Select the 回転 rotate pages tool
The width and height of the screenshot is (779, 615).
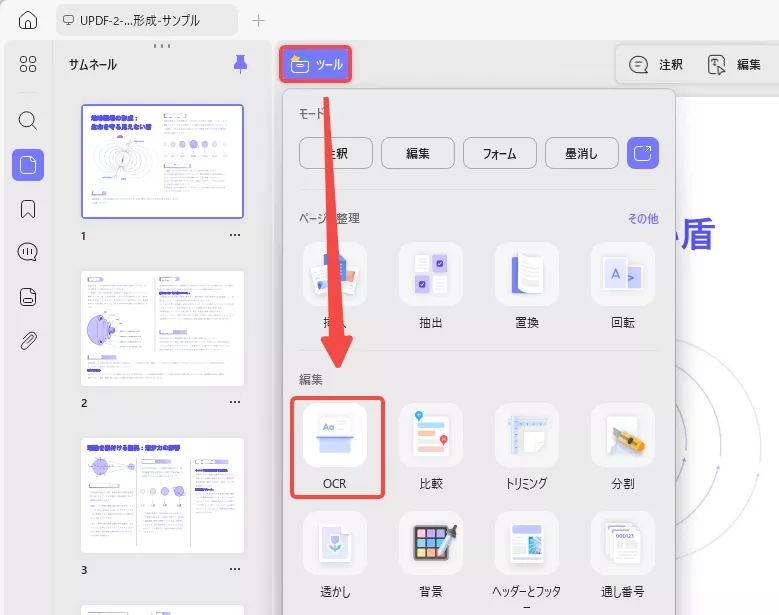pos(623,286)
